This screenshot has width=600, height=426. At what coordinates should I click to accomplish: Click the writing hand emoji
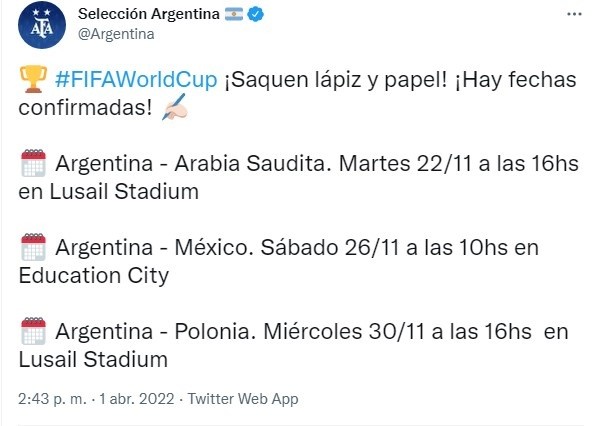[x=175, y=109]
